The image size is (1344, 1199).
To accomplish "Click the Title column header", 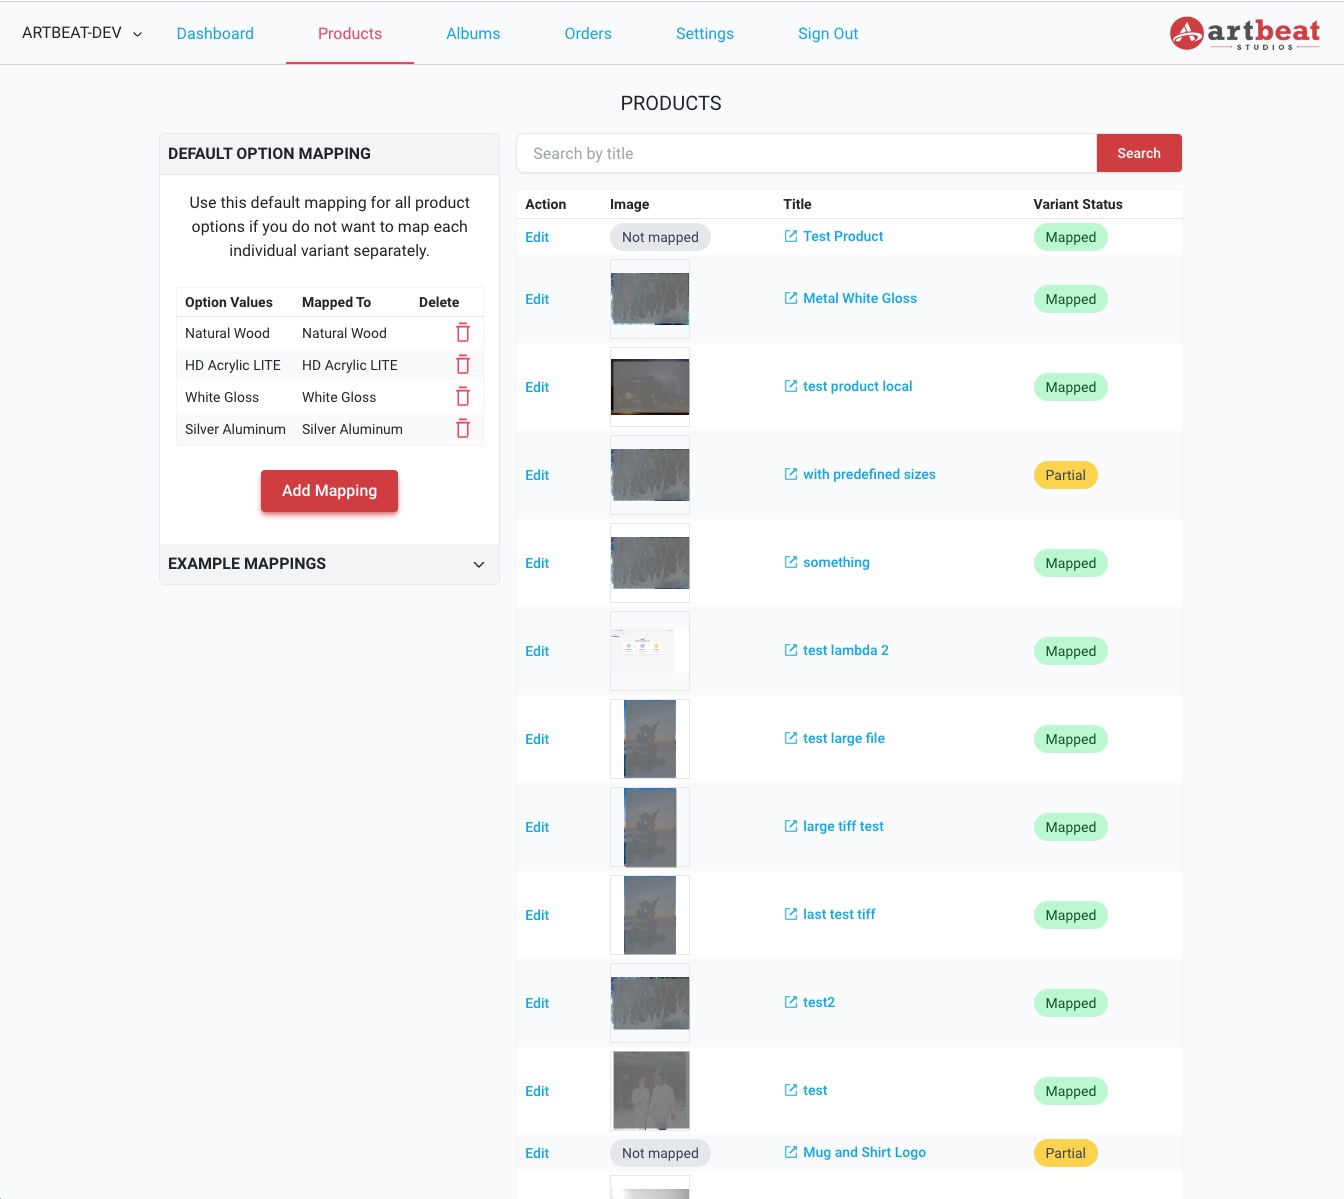I will point(797,204).
